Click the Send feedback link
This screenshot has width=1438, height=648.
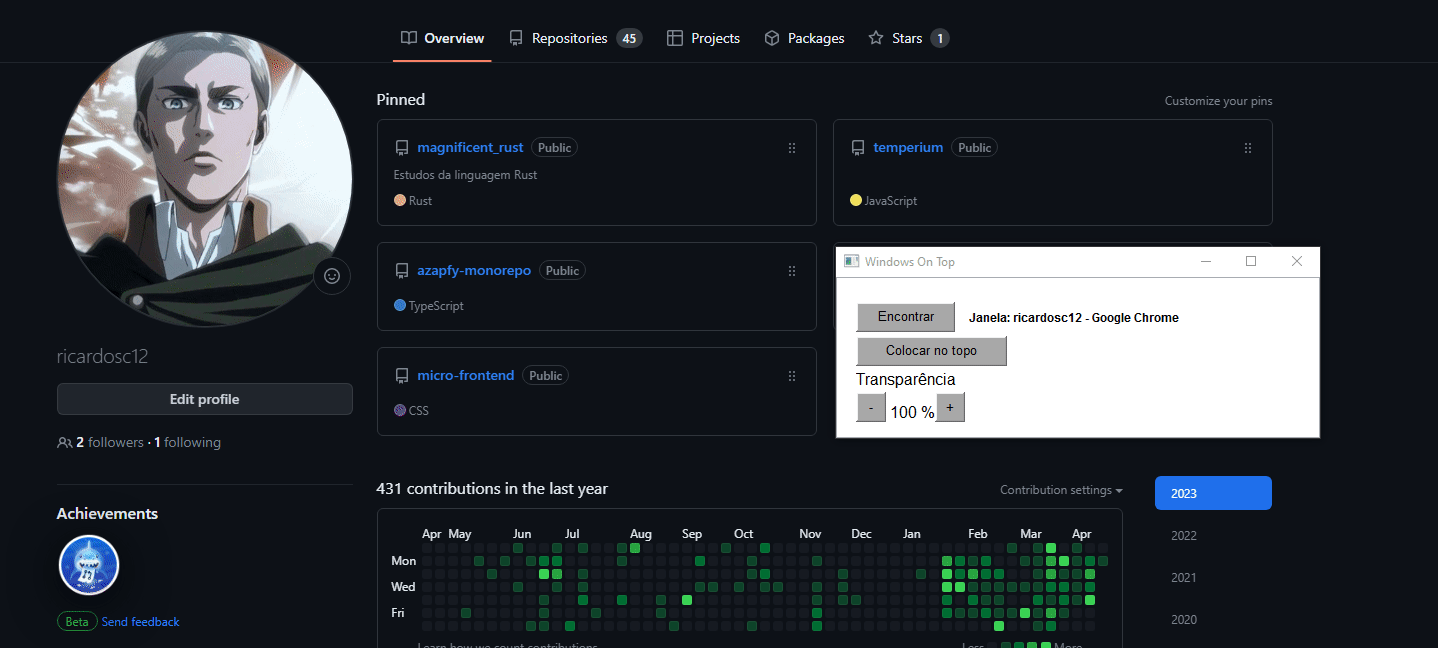tap(140, 622)
